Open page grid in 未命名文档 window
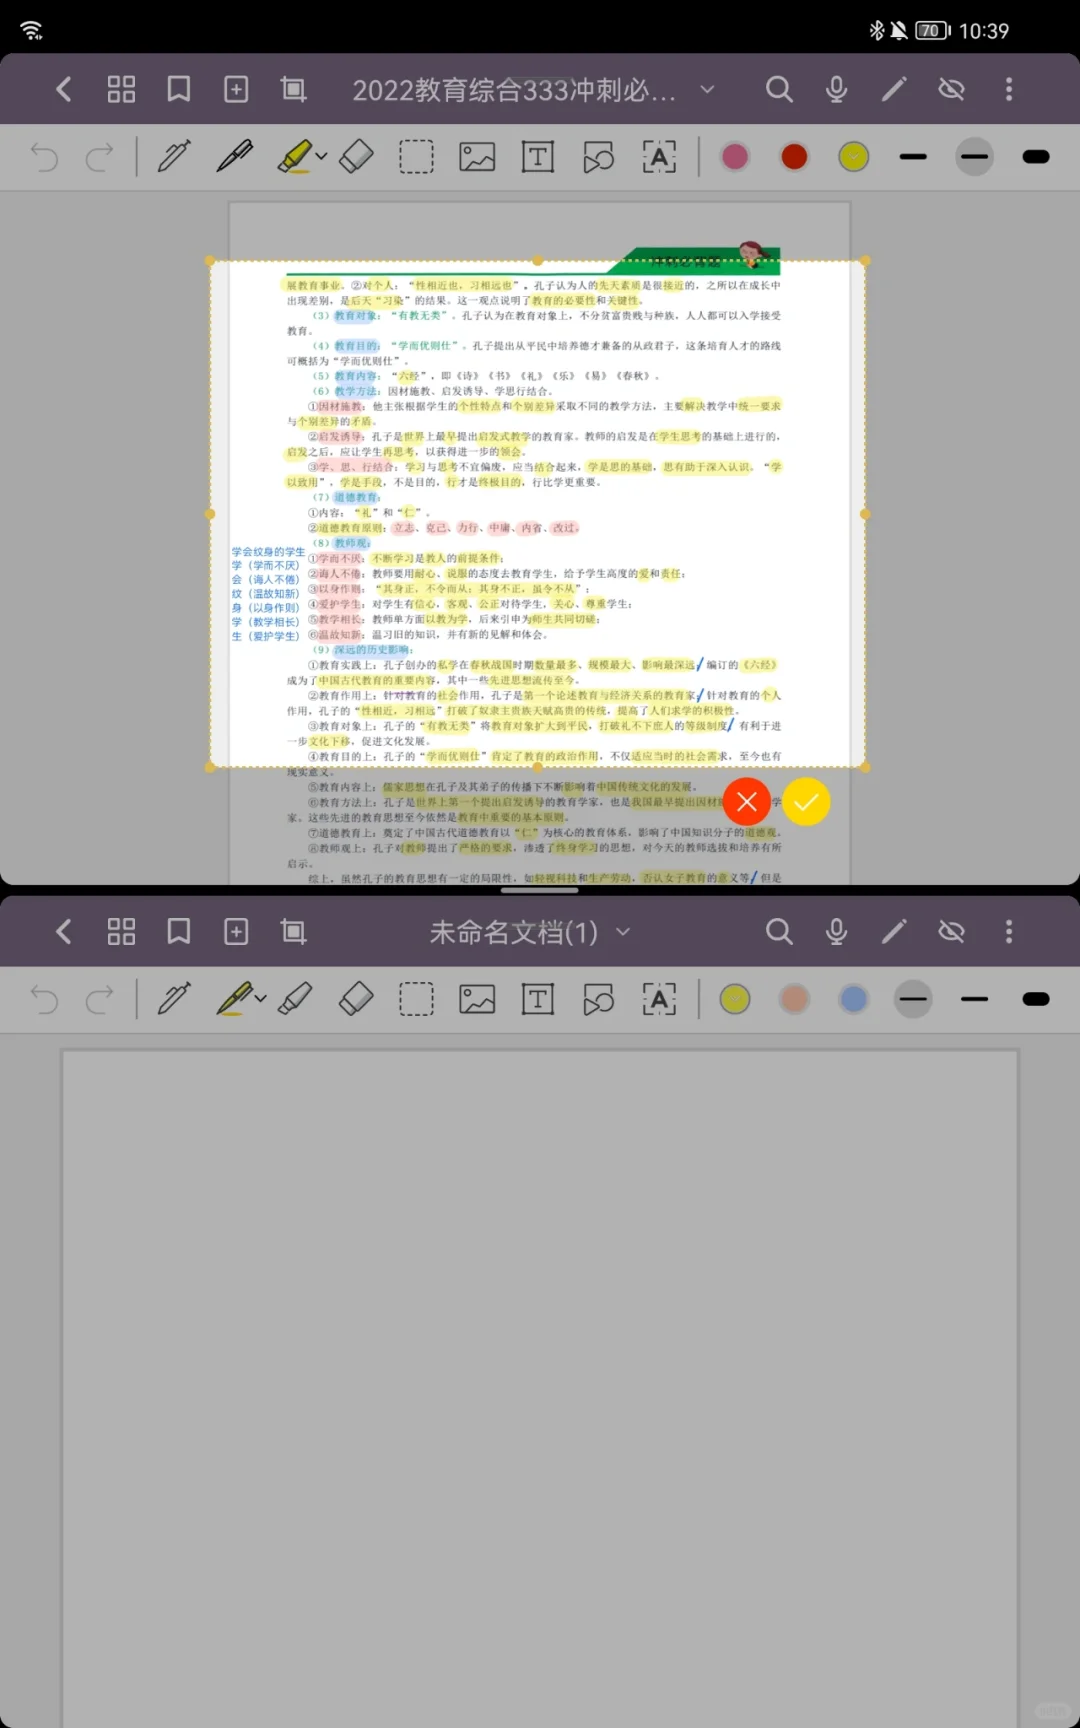Viewport: 1080px width, 1728px height. coord(121,932)
